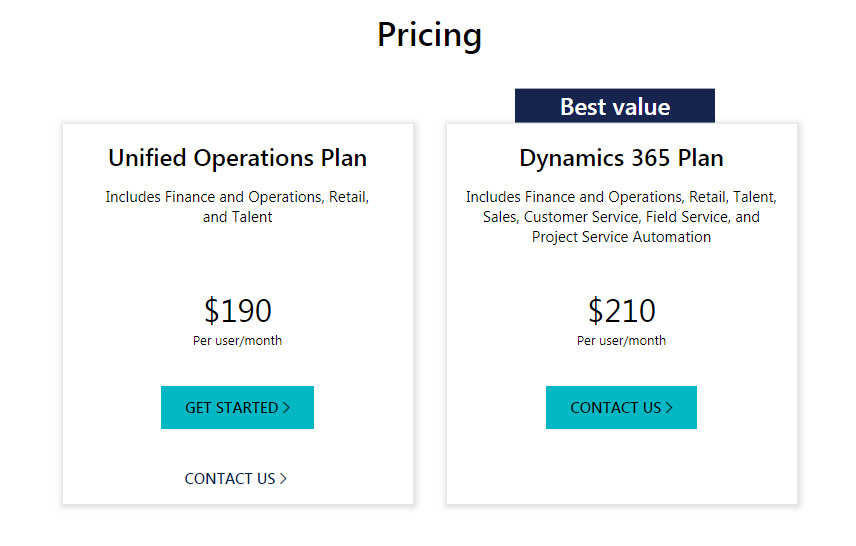Click the Dynamics 365 Plan heading
The width and height of the screenshot is (856, 546).
click(621, 158)
